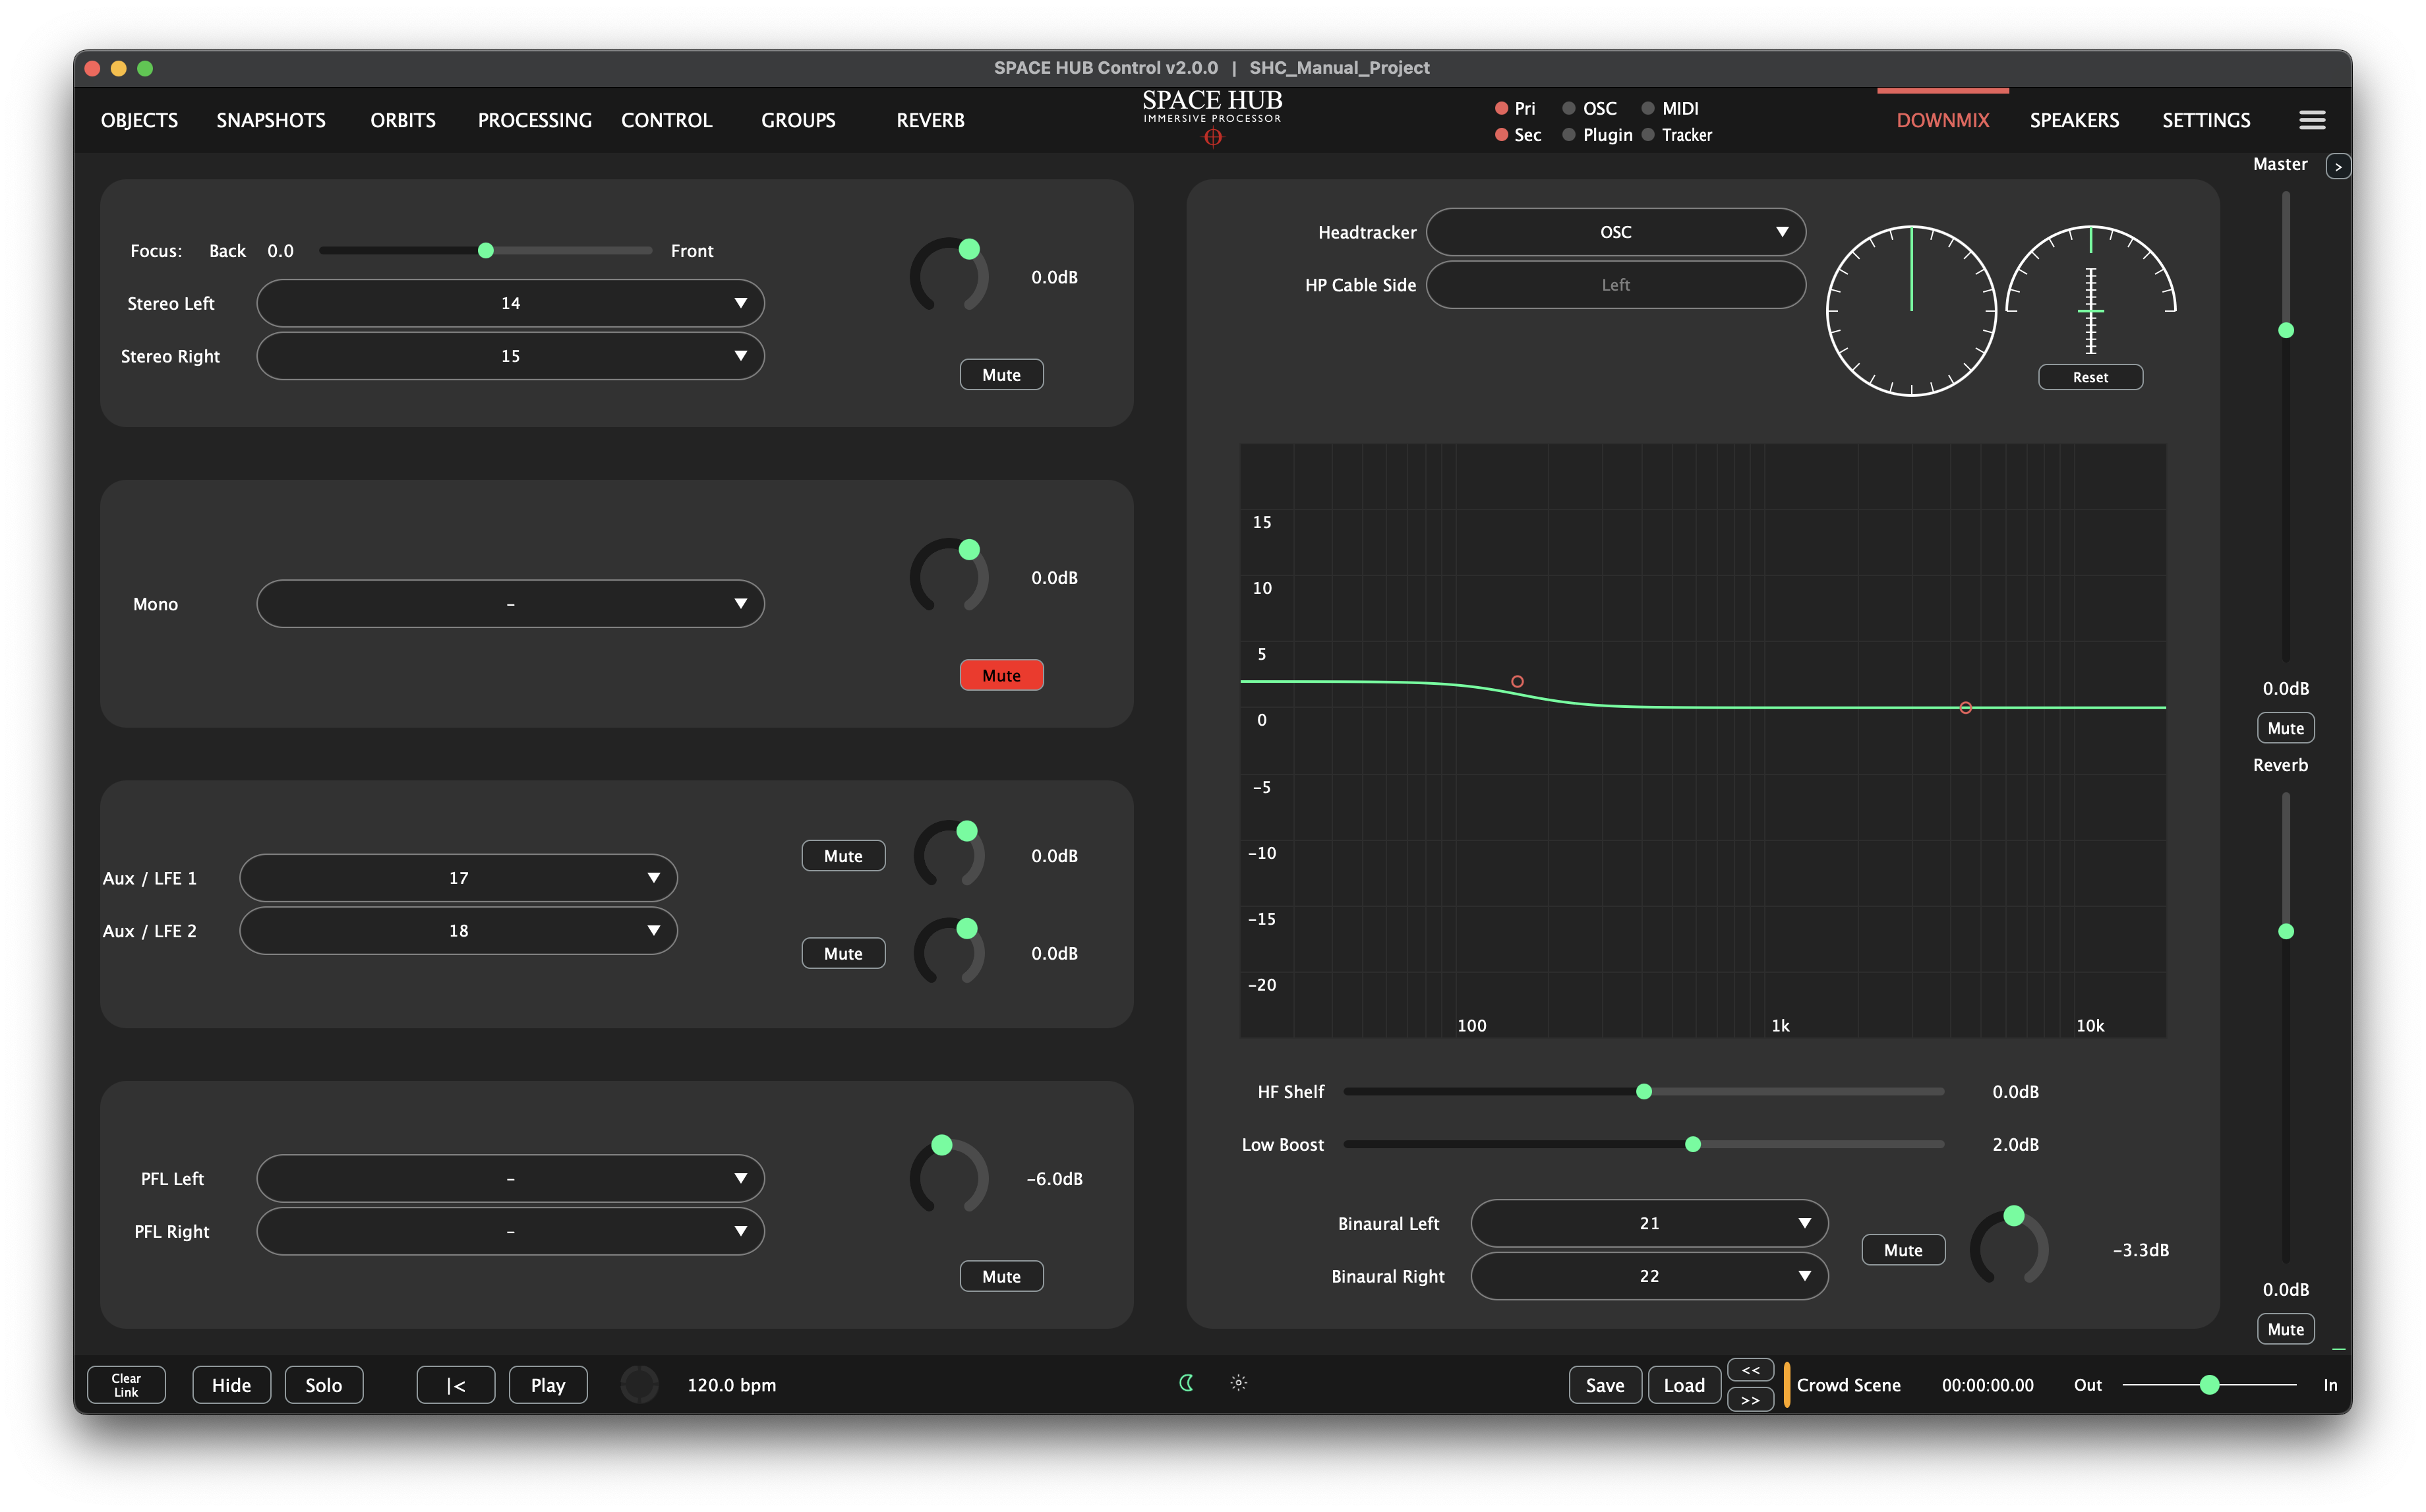The width and height of the screenshot is (2426, 1512).
Task: Click the SPACE HUB crosshair logo
Action: point(1212,138)
